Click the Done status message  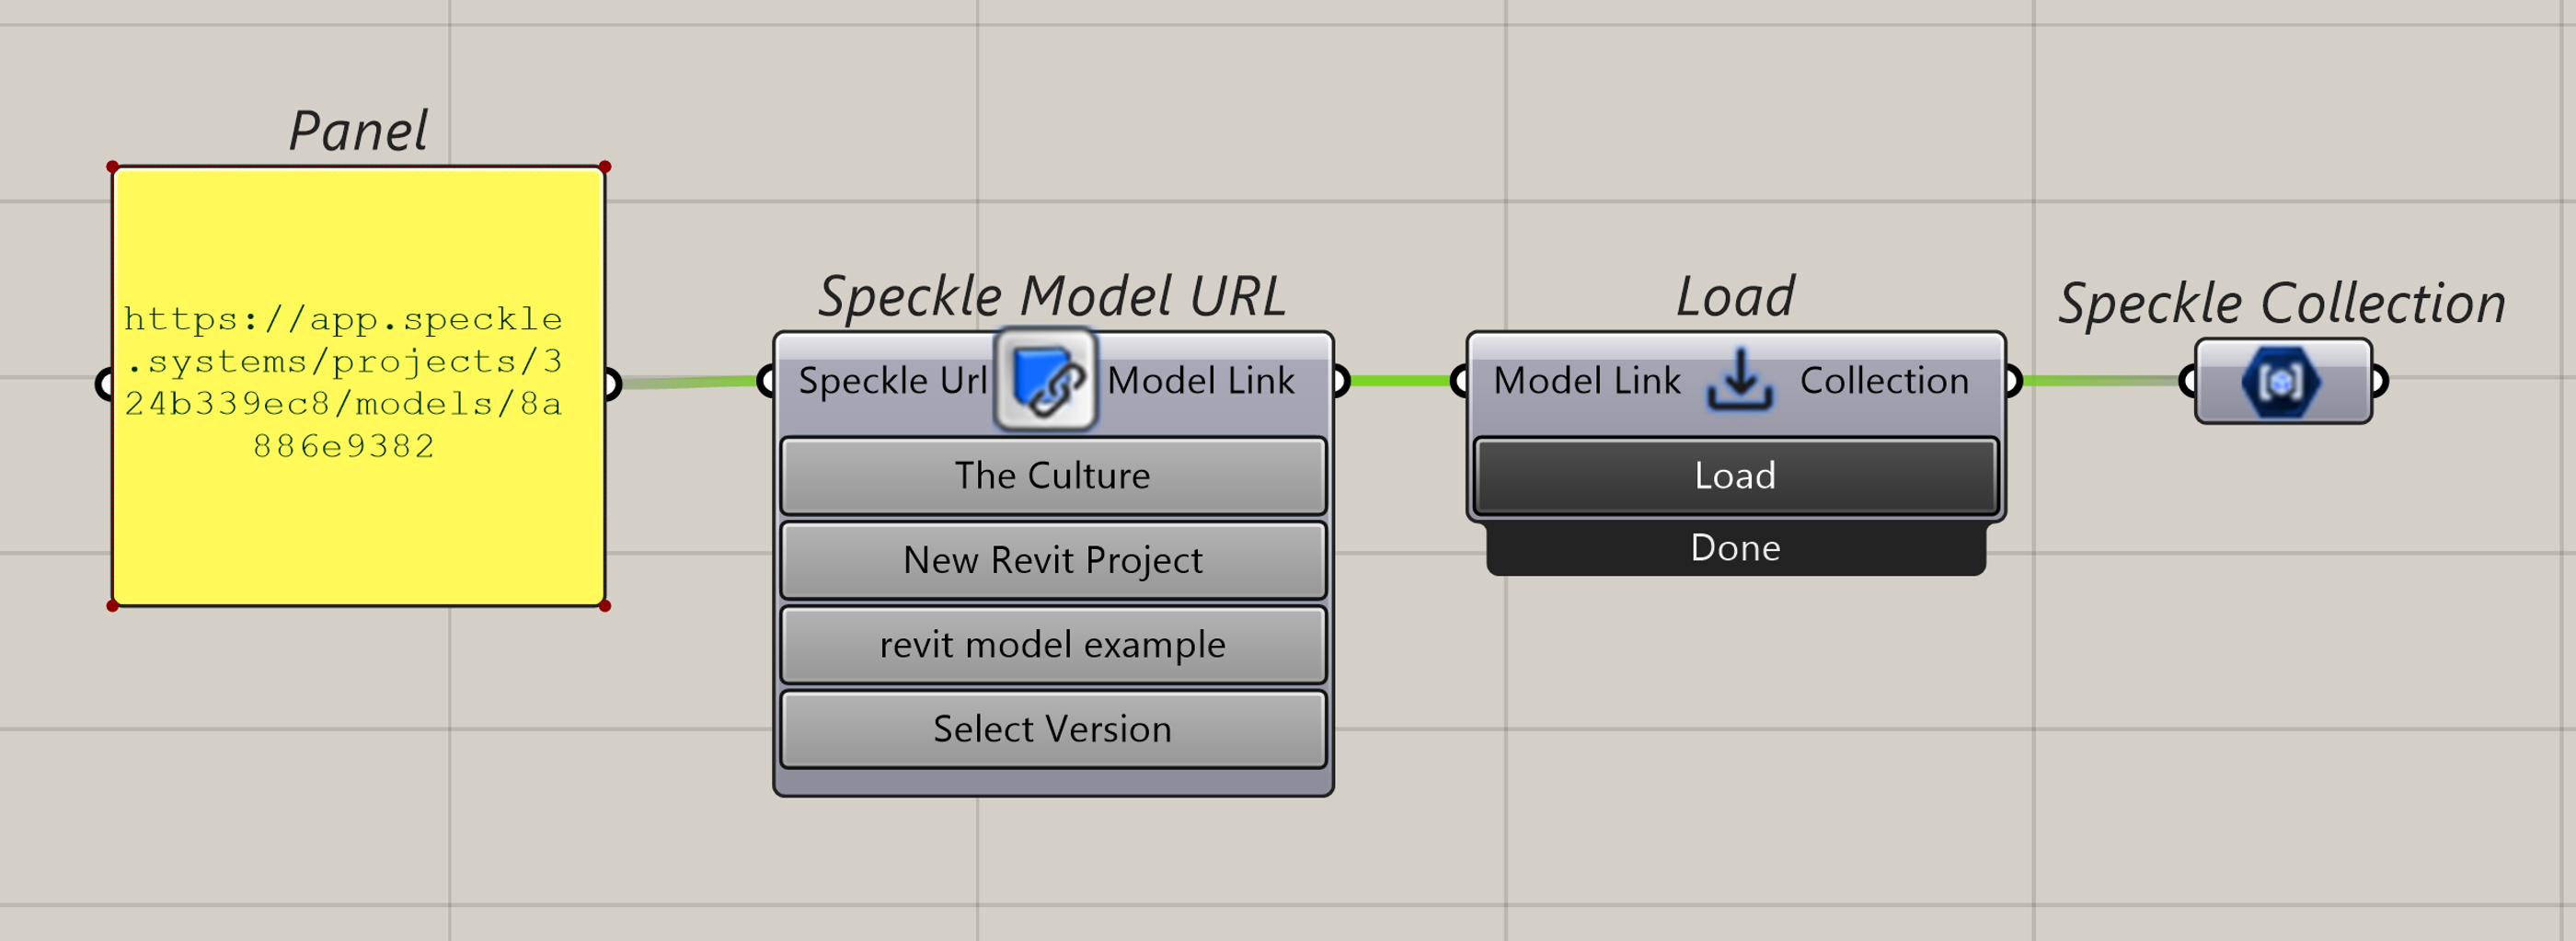(1735, 548)
